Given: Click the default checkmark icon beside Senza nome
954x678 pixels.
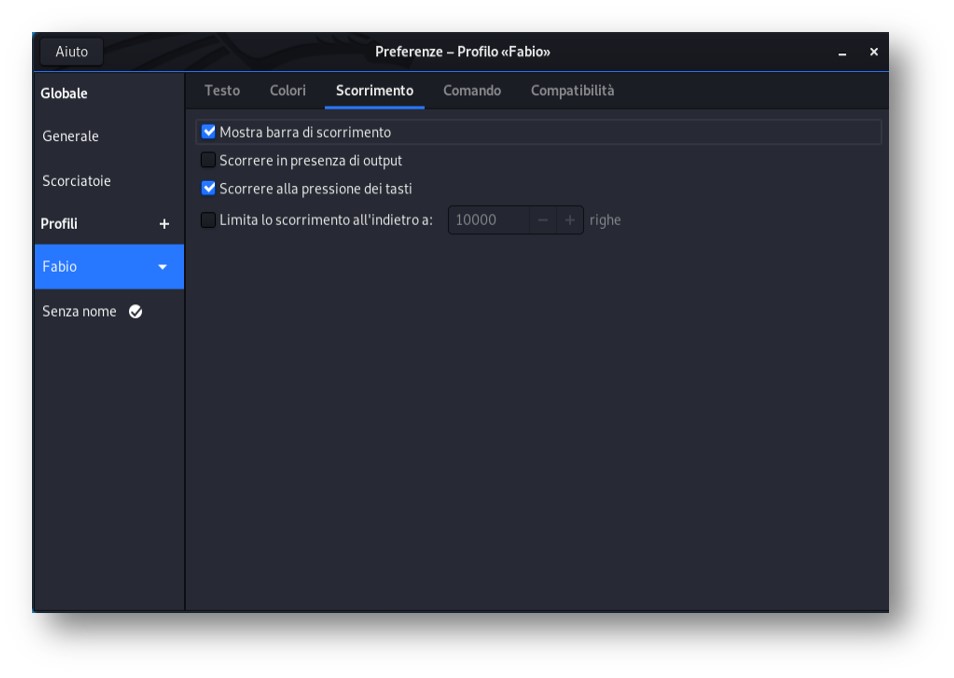Looking at the screenshot, I should 136,312.
